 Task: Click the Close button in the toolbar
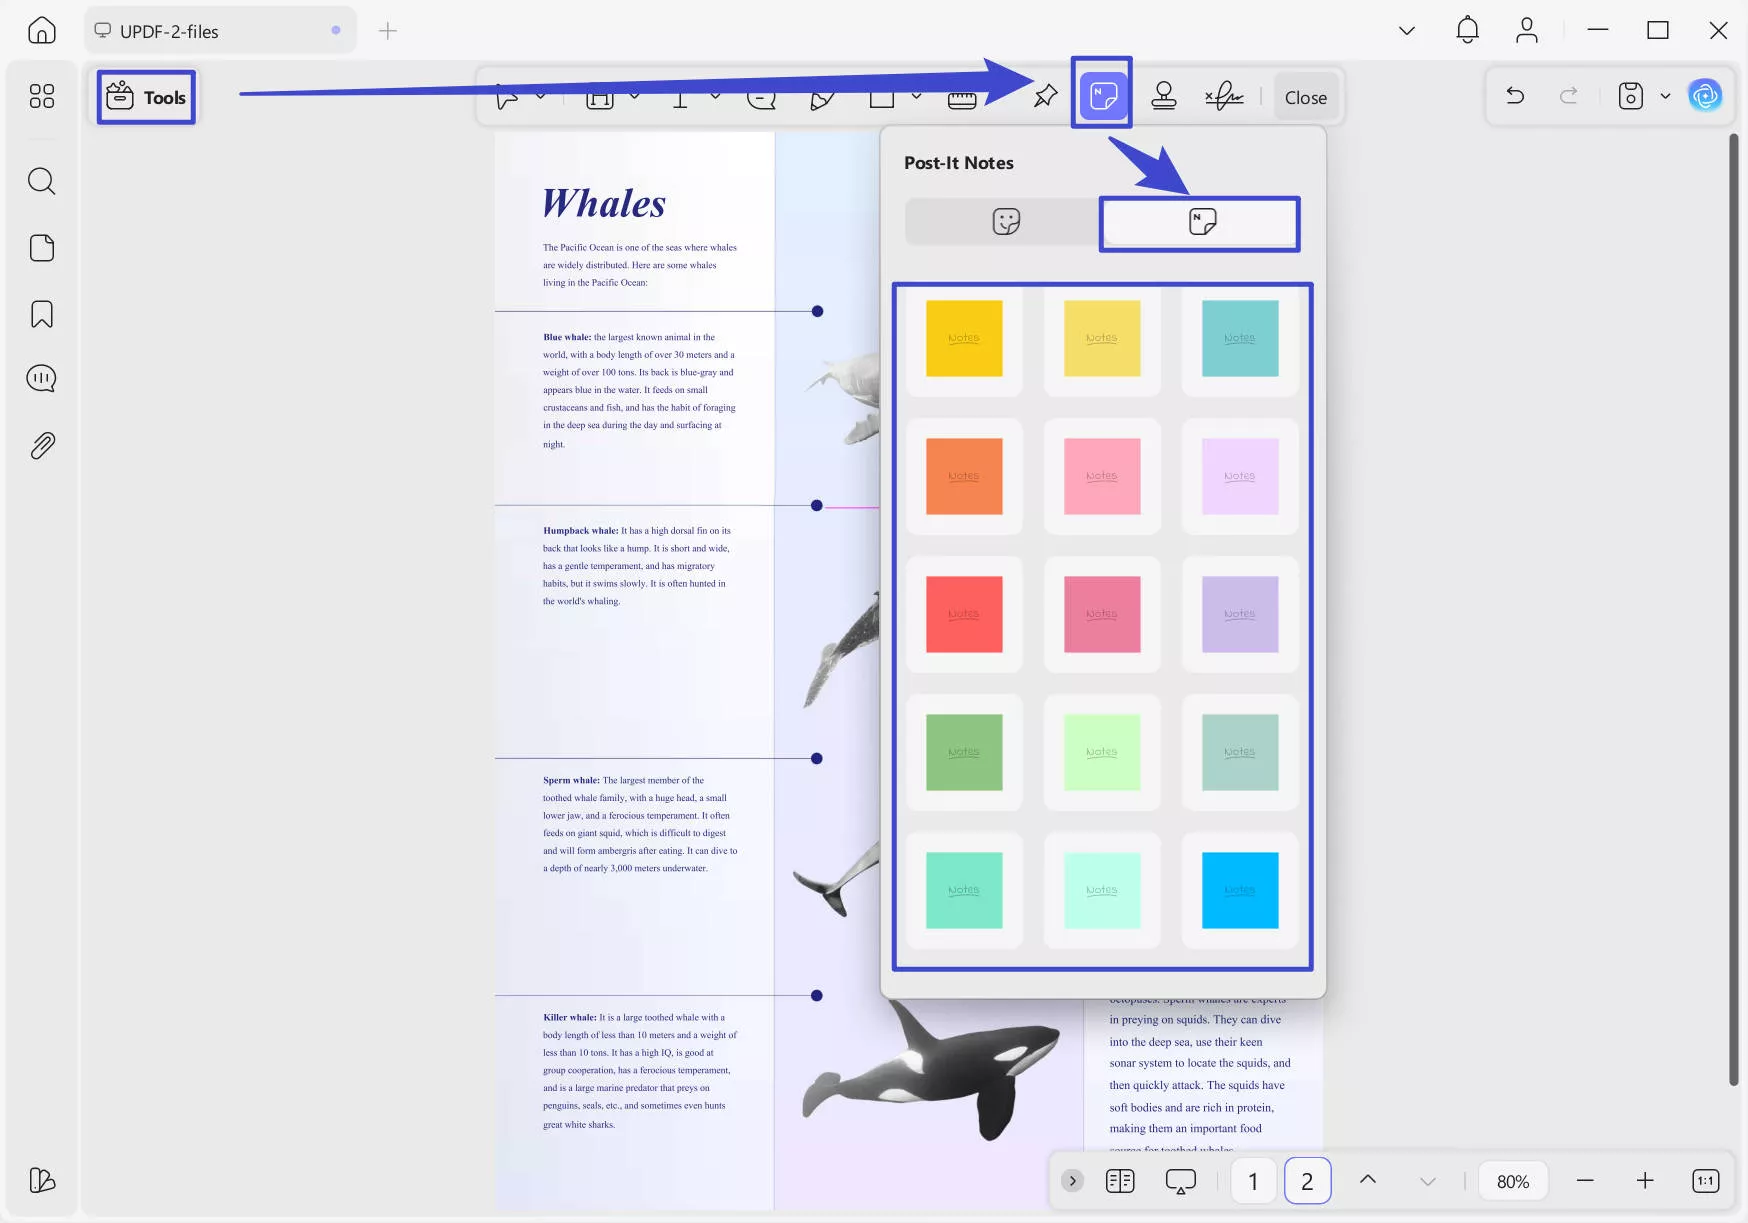(1305, 97)
